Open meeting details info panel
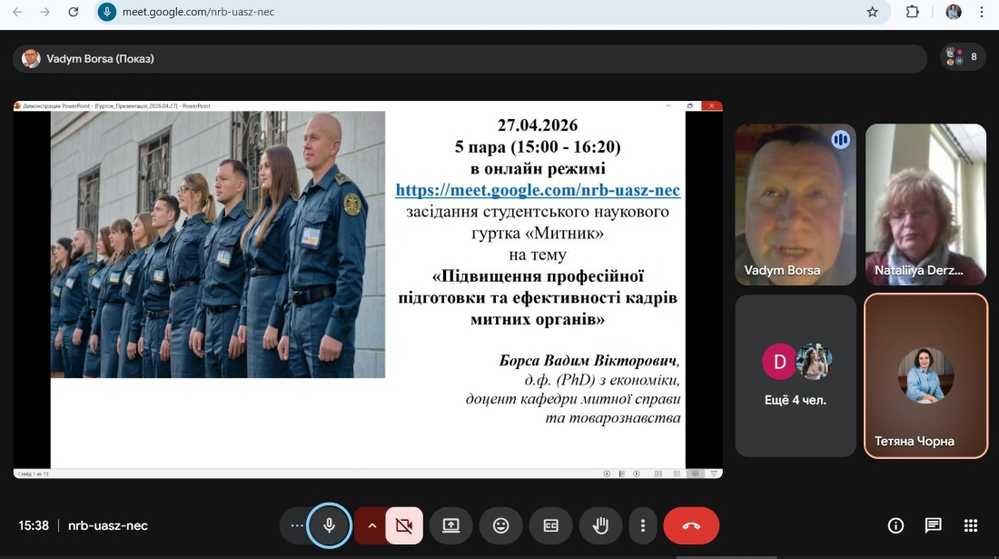The width and height of the screenshot is (999, 559). pyautogui.click(x=896, y=525)
